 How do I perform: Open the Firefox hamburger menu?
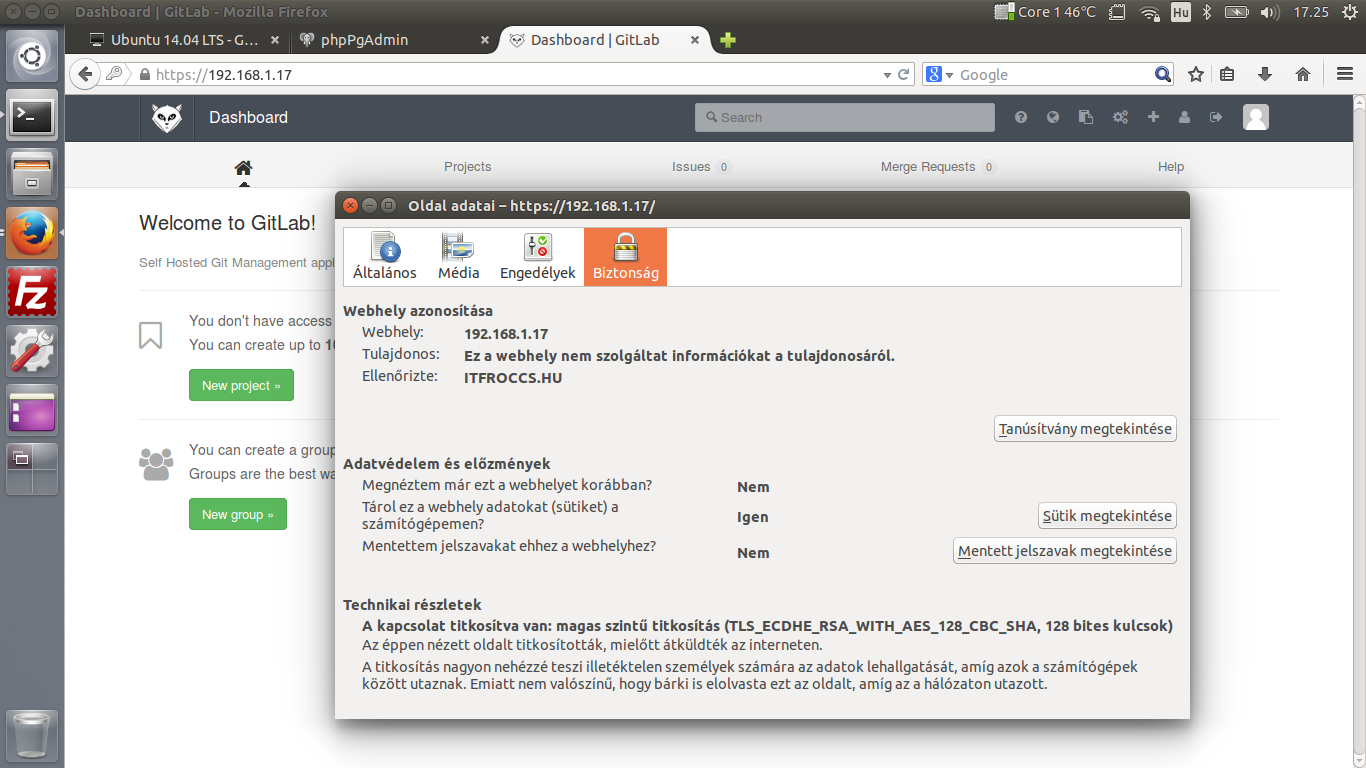tap(1345, 73)
